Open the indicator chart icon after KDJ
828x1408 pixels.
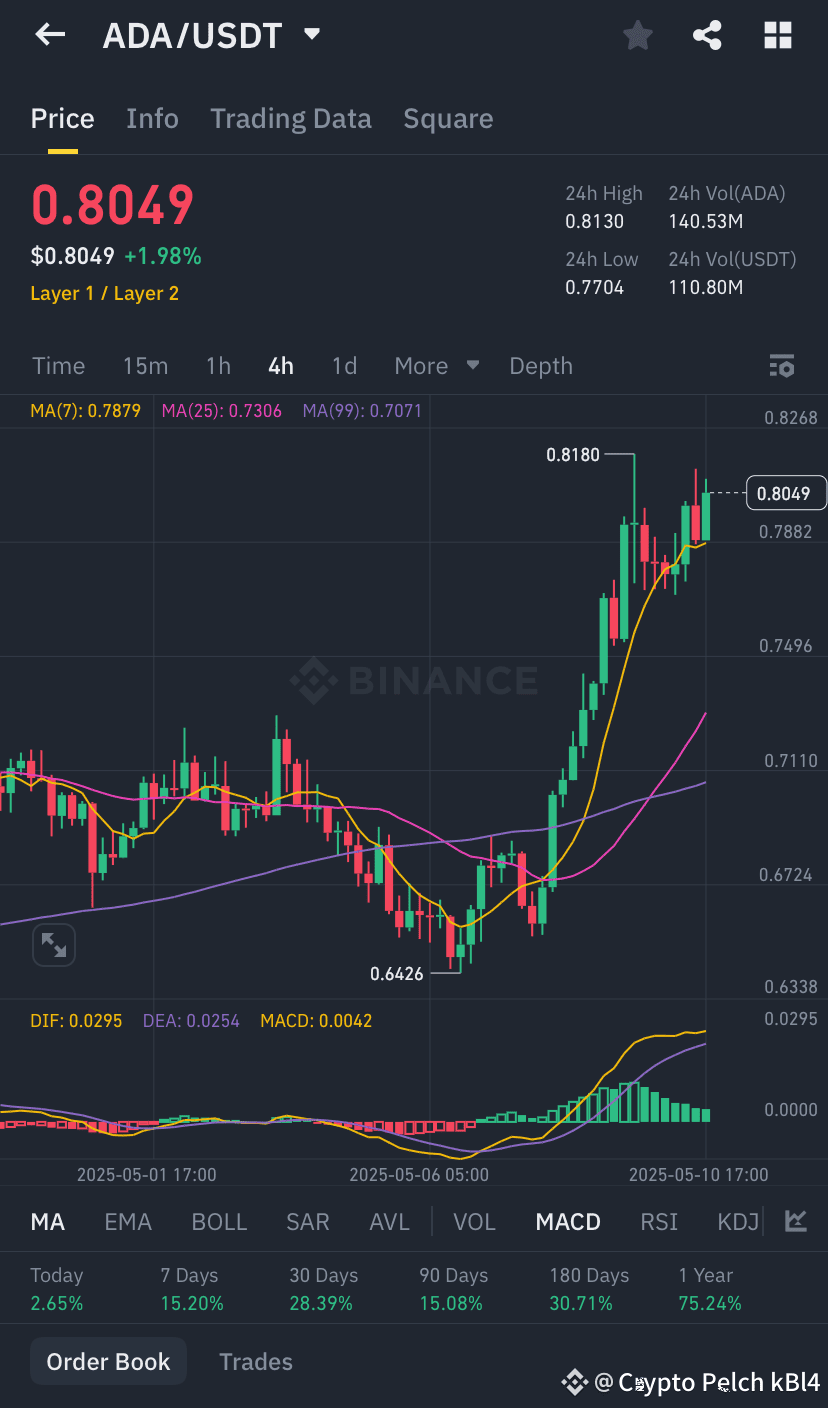tap(795, 1221)
